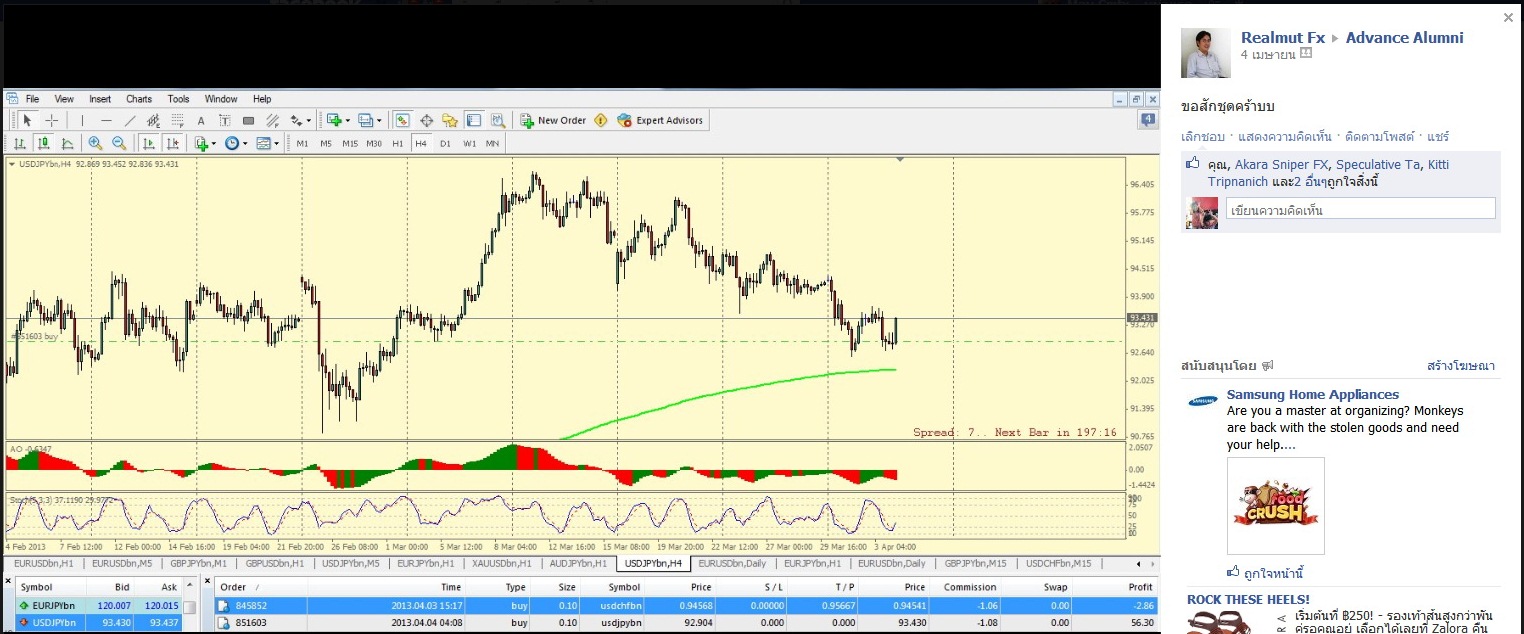The image size is (1524, 634).
Task: Draw a vertical line tool
Action: [82, 120]
